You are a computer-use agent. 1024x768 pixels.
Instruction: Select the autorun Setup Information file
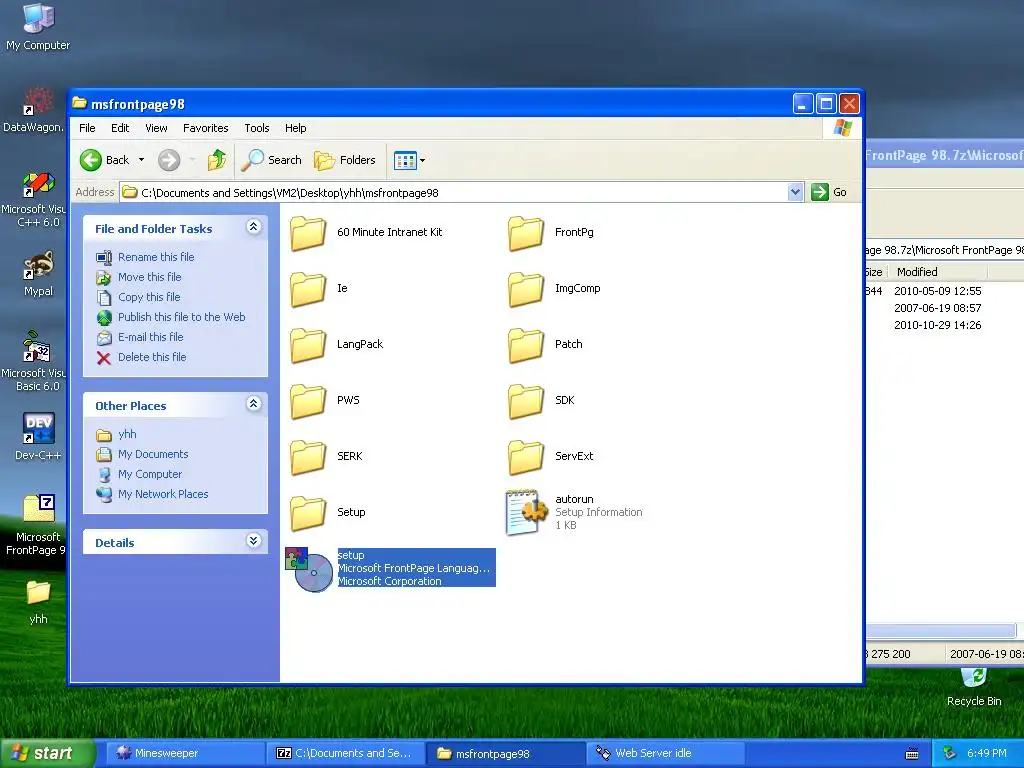click(575, 512)
